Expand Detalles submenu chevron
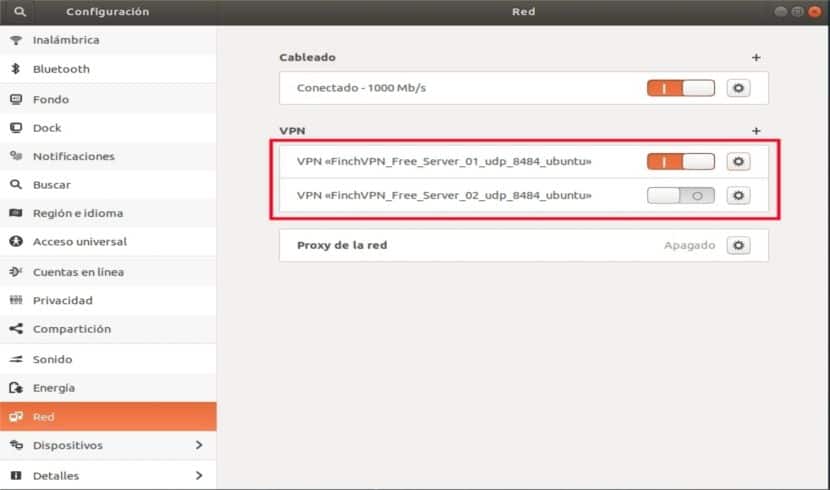The width and height of the screenshot is (830, 490). (x=199, y=475)
